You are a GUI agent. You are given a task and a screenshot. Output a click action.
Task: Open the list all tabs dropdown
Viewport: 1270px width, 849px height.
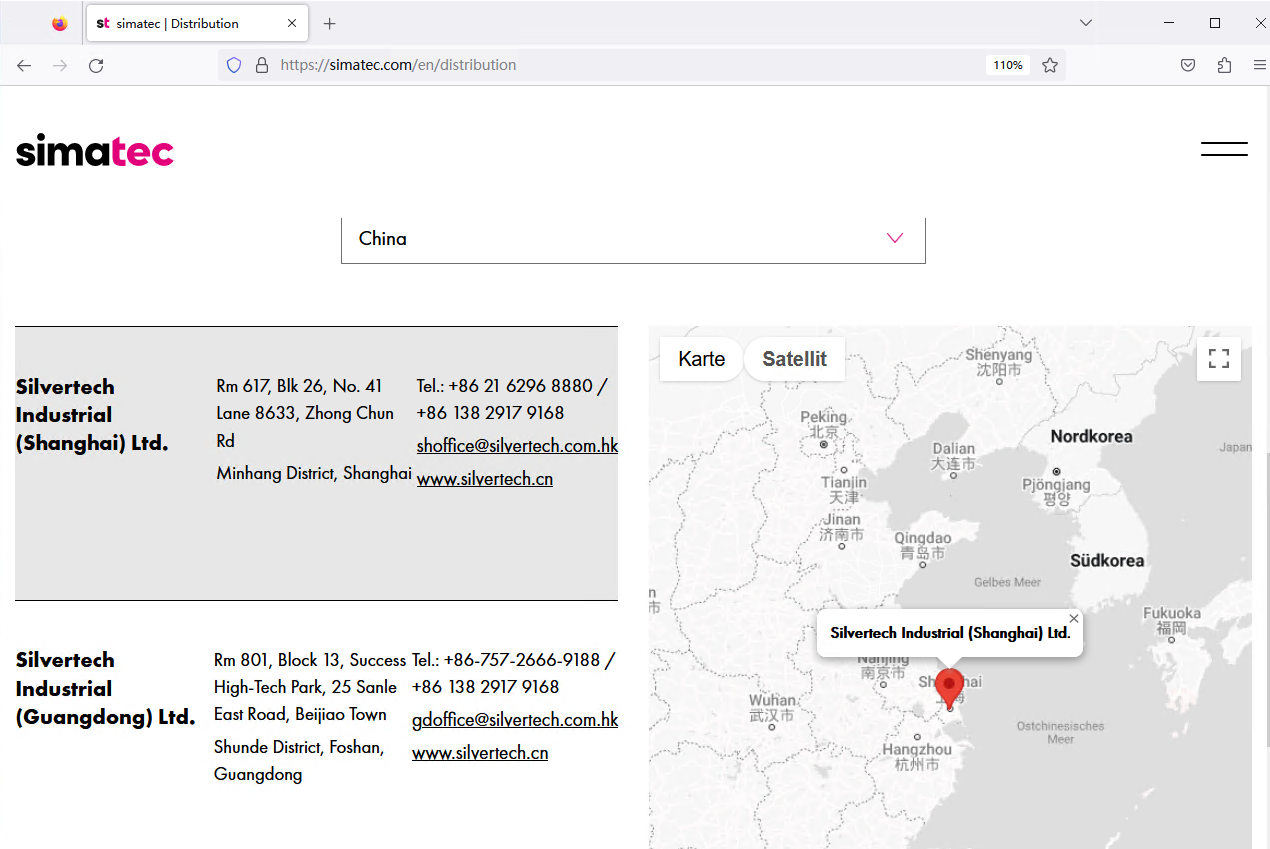[1086, 23]
